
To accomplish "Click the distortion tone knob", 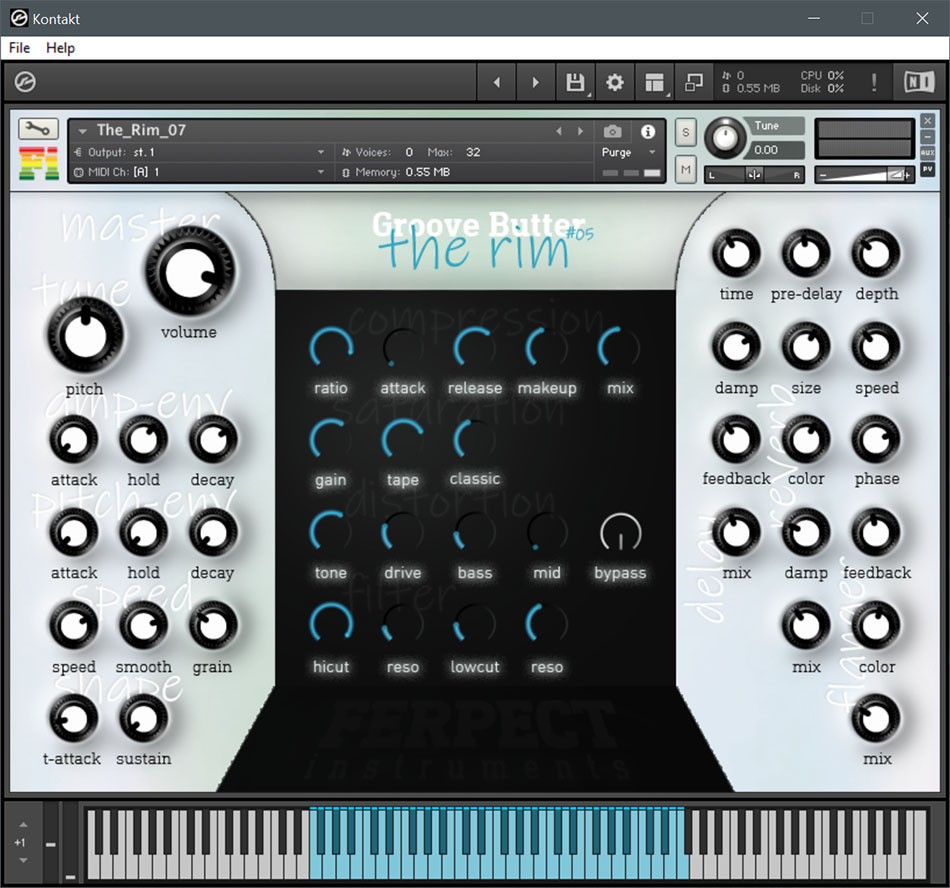I will click(331, 532).
